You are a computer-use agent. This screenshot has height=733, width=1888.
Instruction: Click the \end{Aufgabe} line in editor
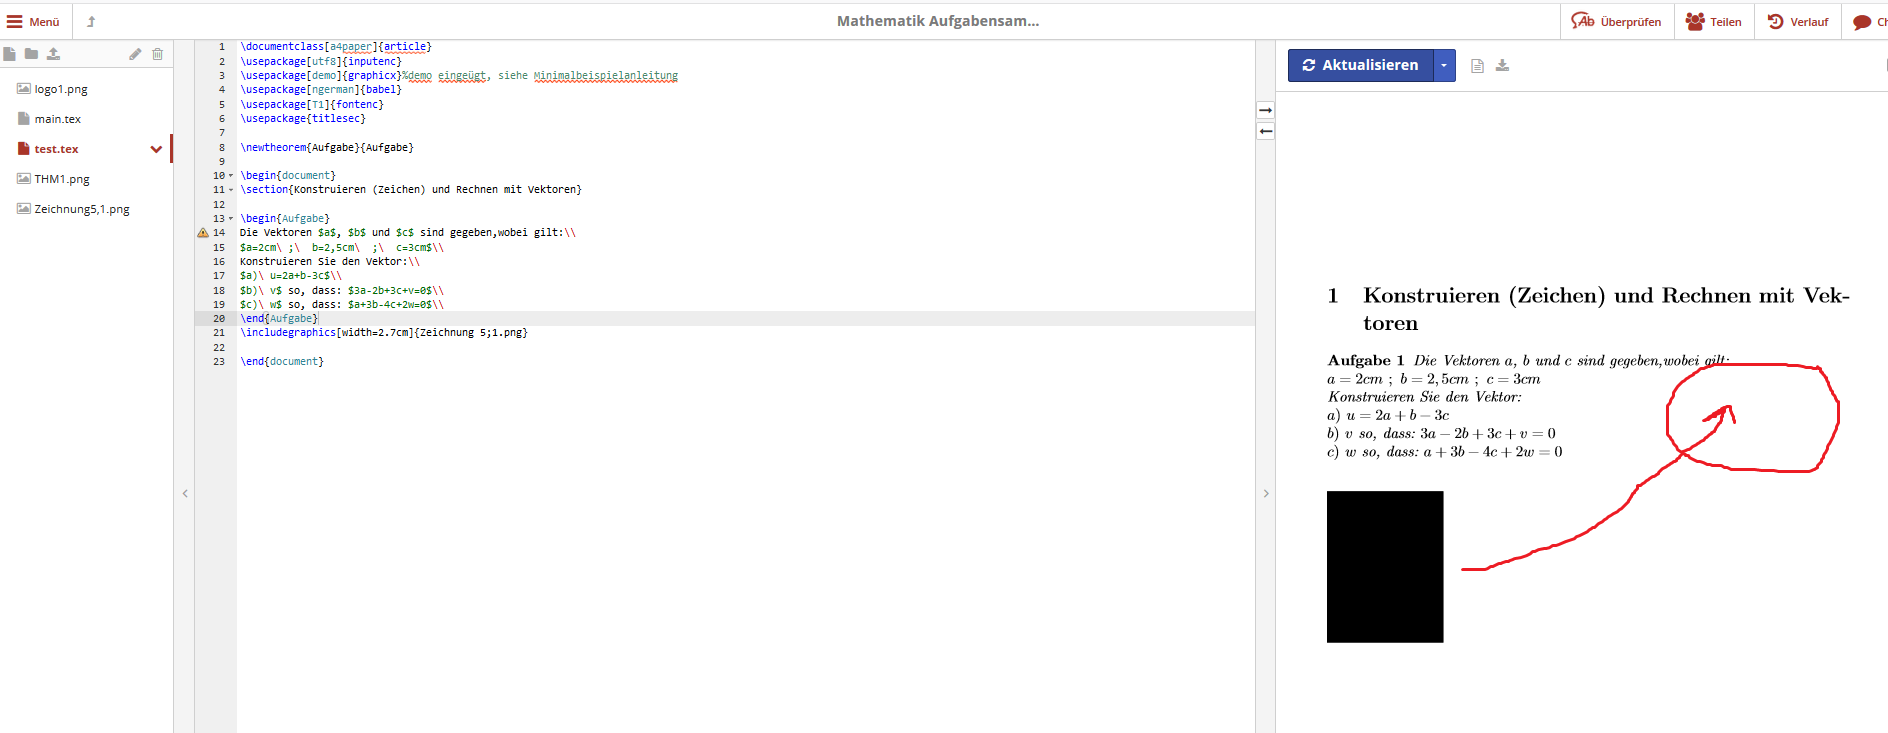click(x=279, y=319)
